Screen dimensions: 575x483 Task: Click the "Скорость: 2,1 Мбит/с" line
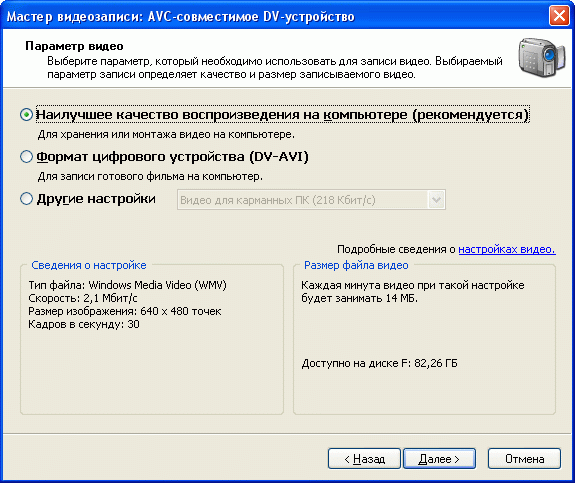click(x=83, y=298)
